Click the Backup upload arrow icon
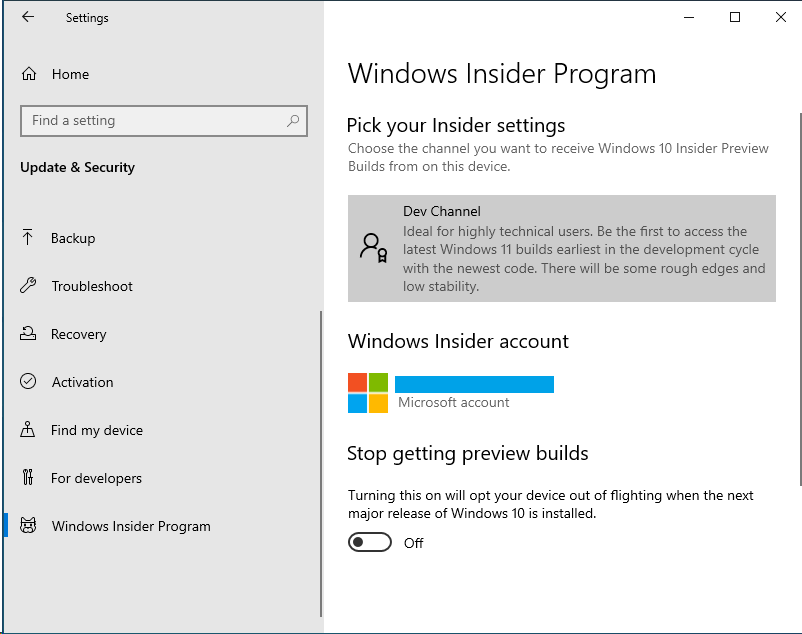This screenshot has width=802, height=634. tap(28, 237)
